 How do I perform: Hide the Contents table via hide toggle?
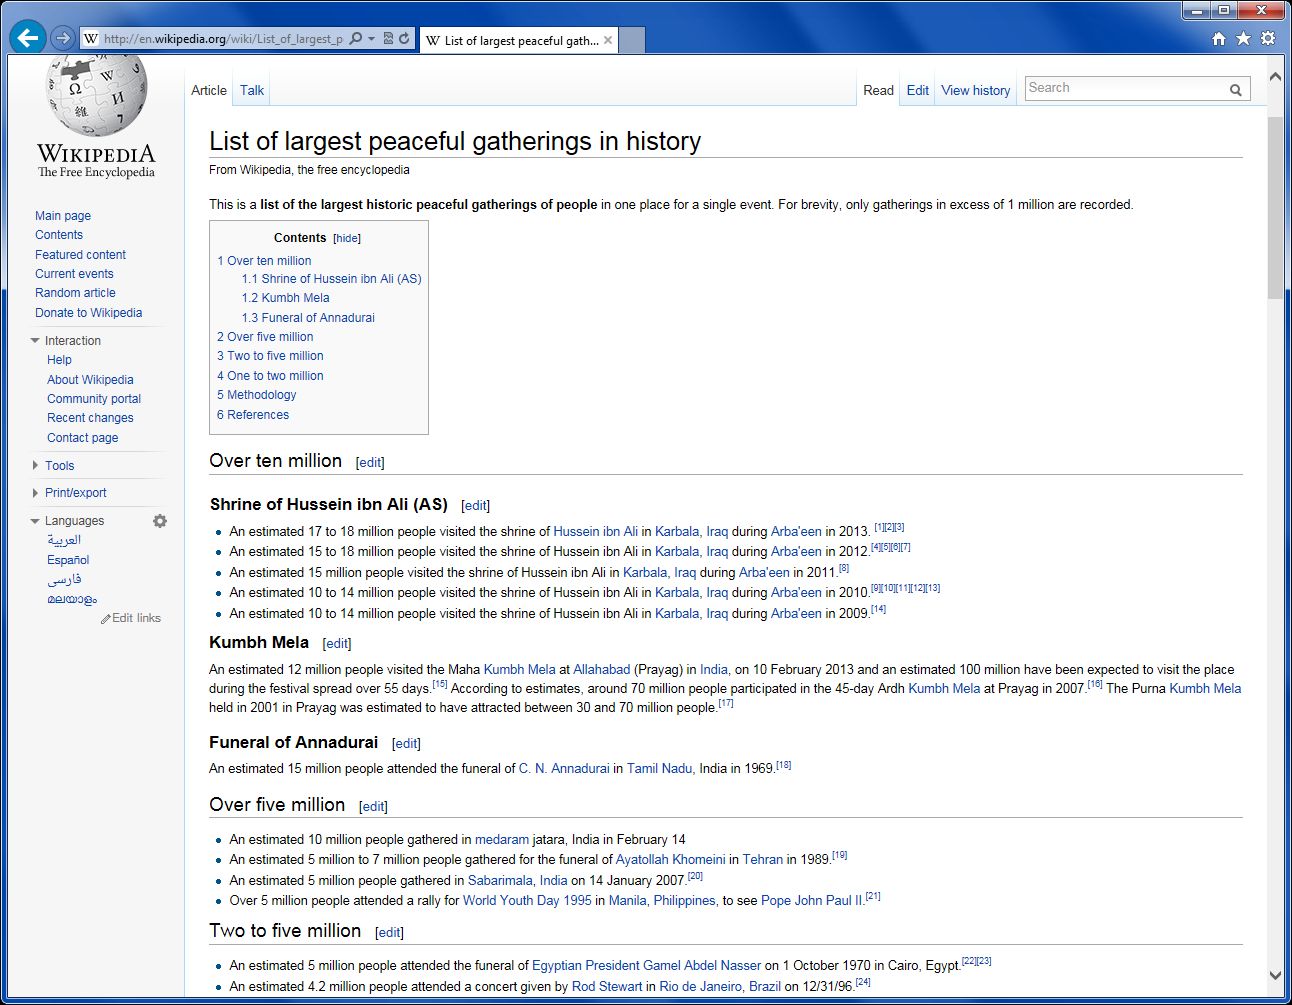click(x=347, y=238)
